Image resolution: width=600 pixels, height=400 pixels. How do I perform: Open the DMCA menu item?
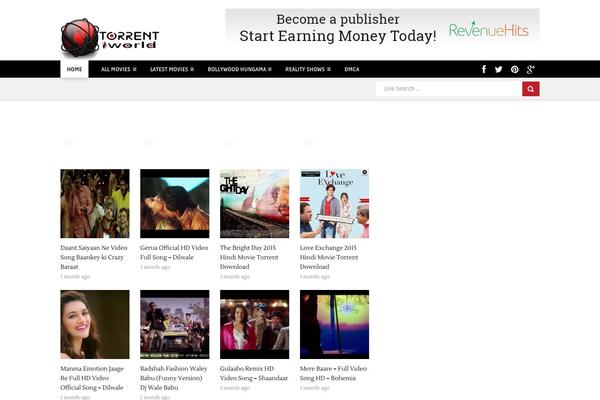(x=352, y=69)
